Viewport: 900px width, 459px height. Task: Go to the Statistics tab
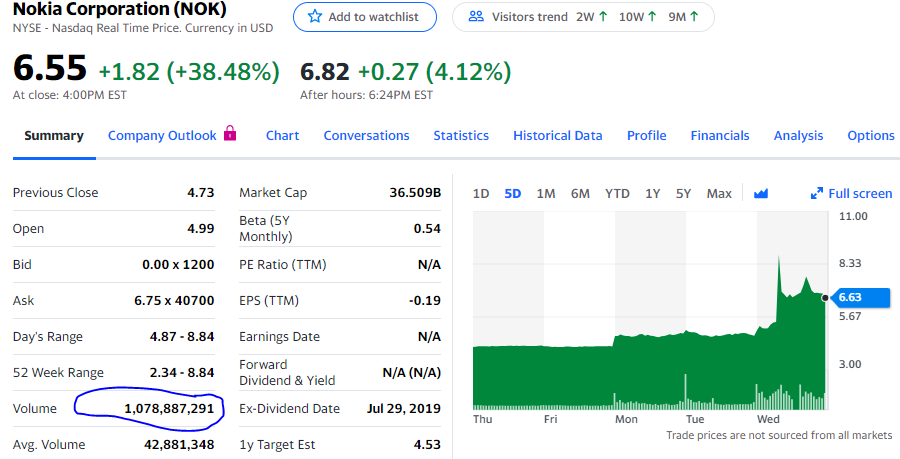[x=461, y=135]
